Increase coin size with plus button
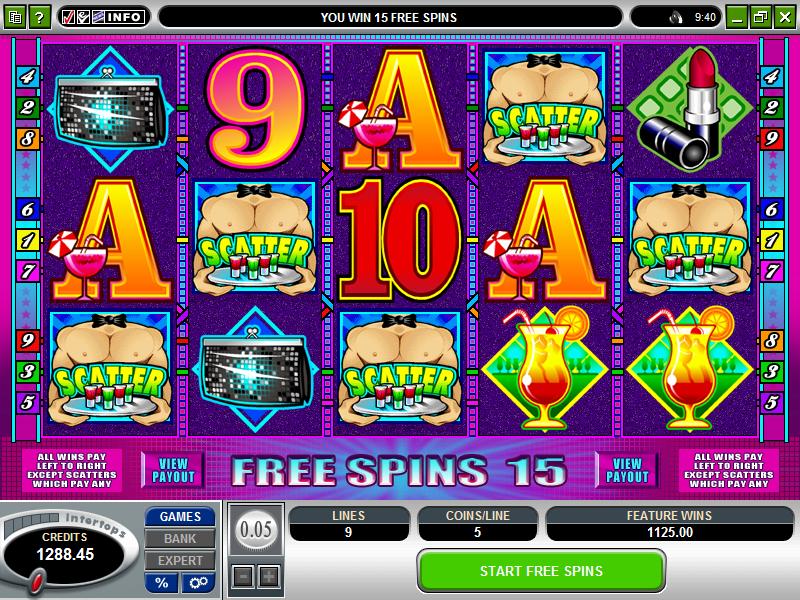 [x=269, y=577]
